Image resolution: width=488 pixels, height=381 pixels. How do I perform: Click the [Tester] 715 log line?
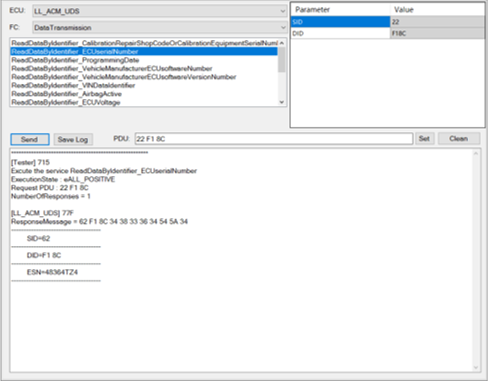30,162
